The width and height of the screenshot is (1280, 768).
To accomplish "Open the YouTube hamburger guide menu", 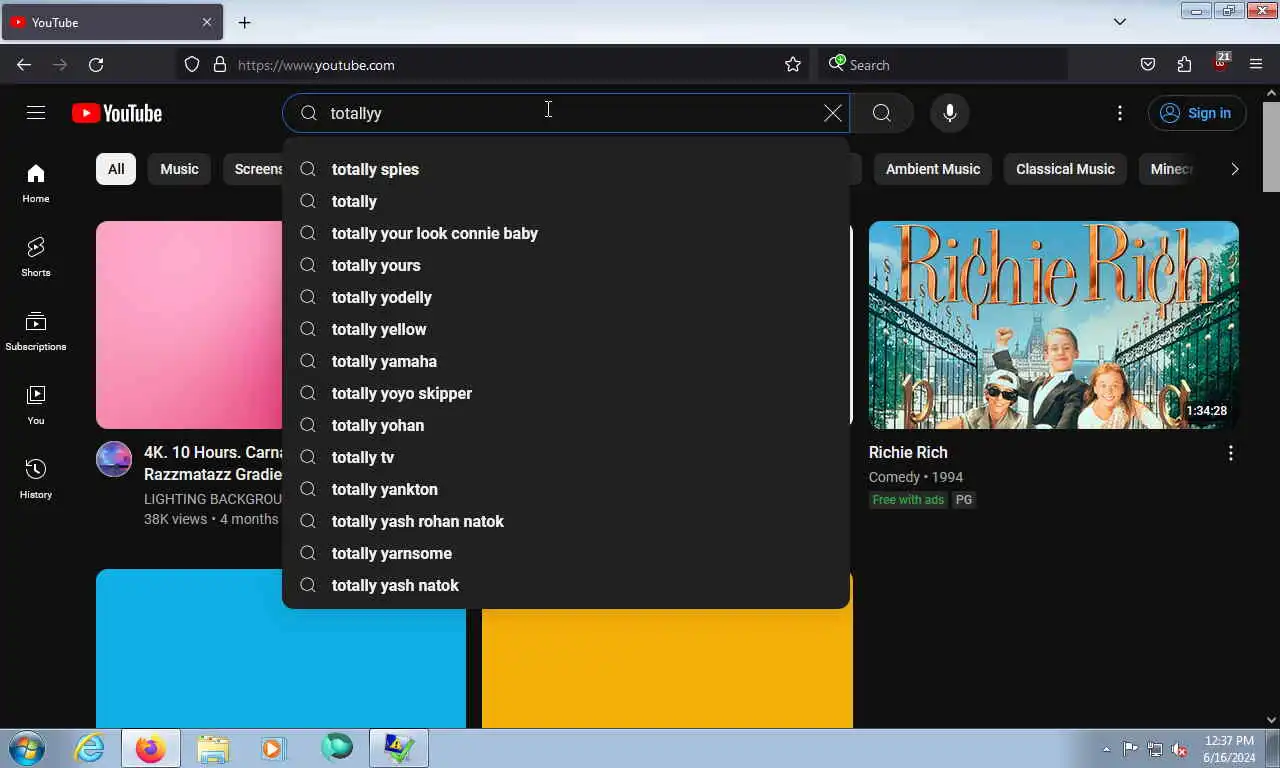I will click(36, 113).
